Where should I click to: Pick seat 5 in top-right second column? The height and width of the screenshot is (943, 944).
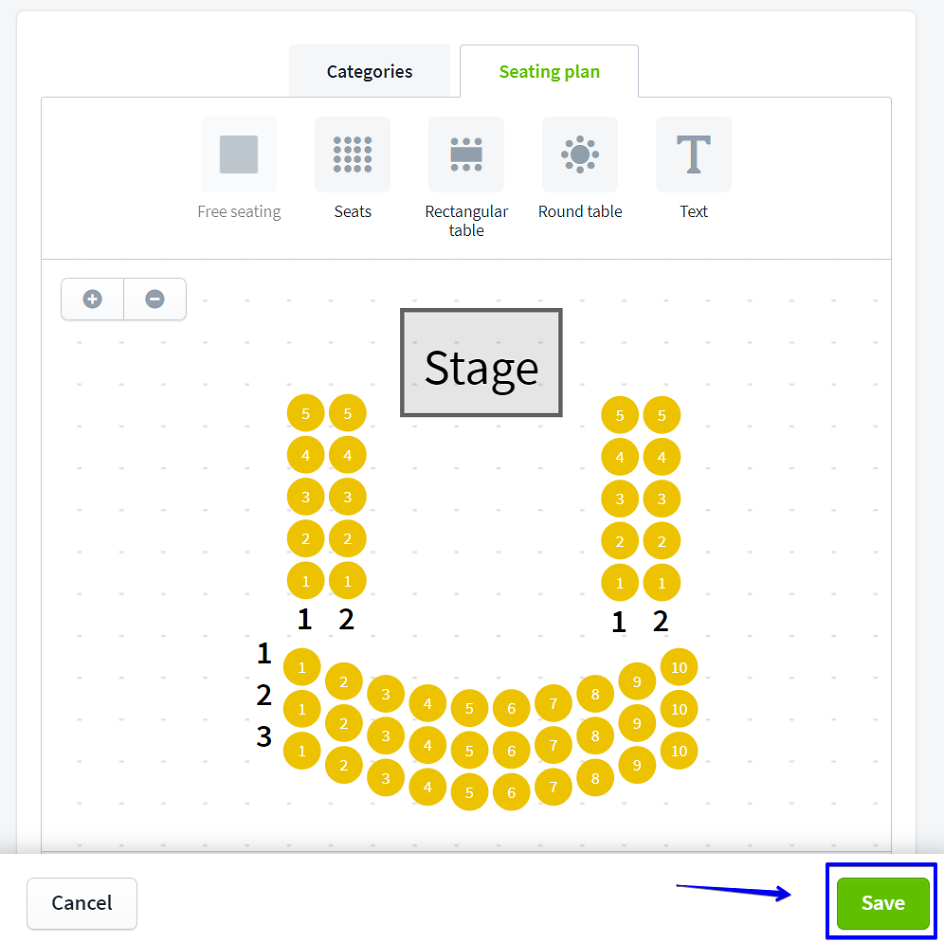661,416
